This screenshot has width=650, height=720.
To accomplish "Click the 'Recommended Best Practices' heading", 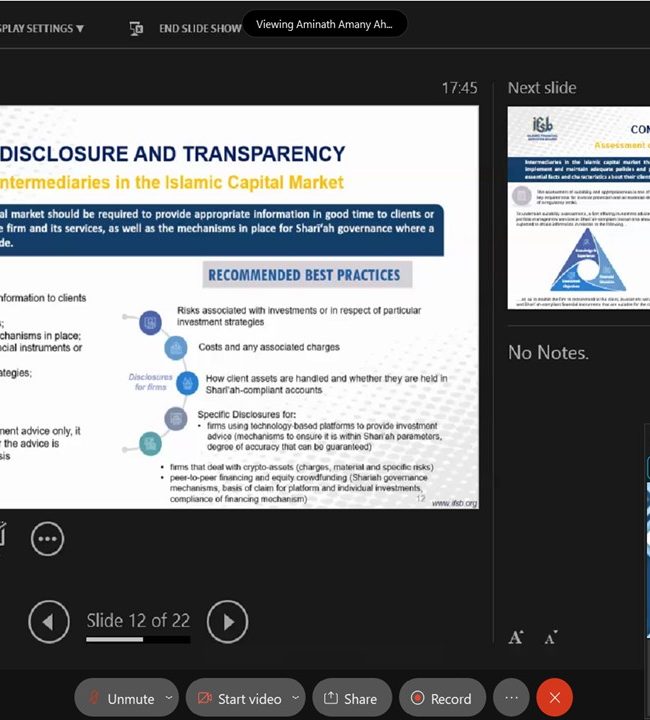I will point(307,275).
